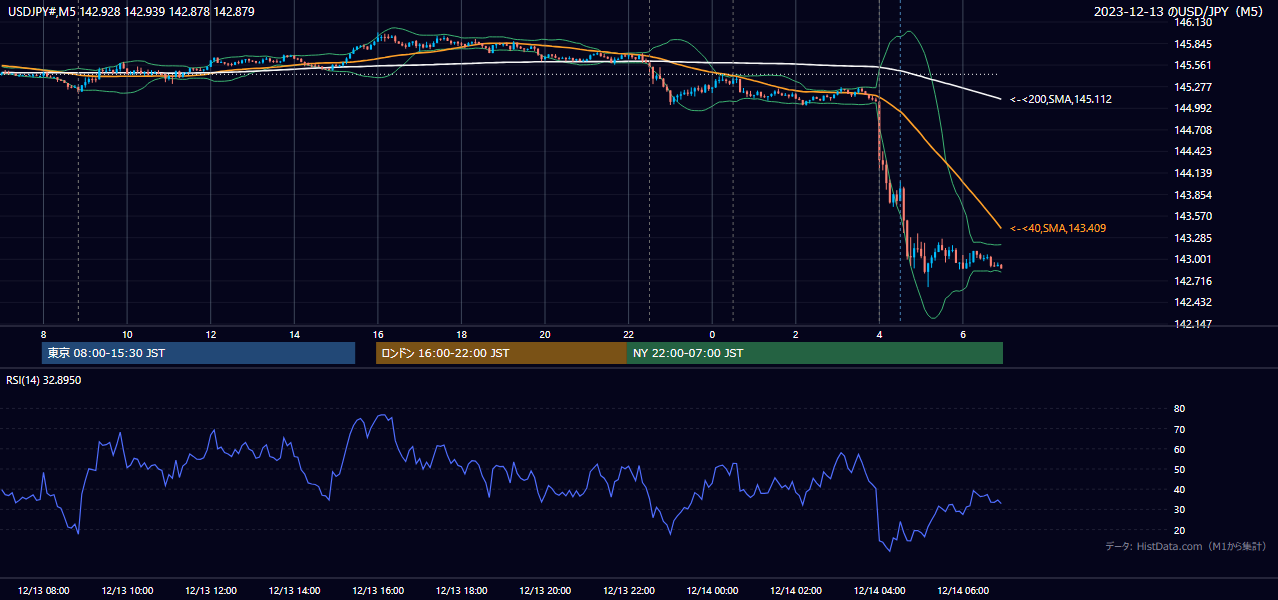Click price axis value 142.147
Image resolution: width=1278 pixels, height=600 pixels.
1194,324
